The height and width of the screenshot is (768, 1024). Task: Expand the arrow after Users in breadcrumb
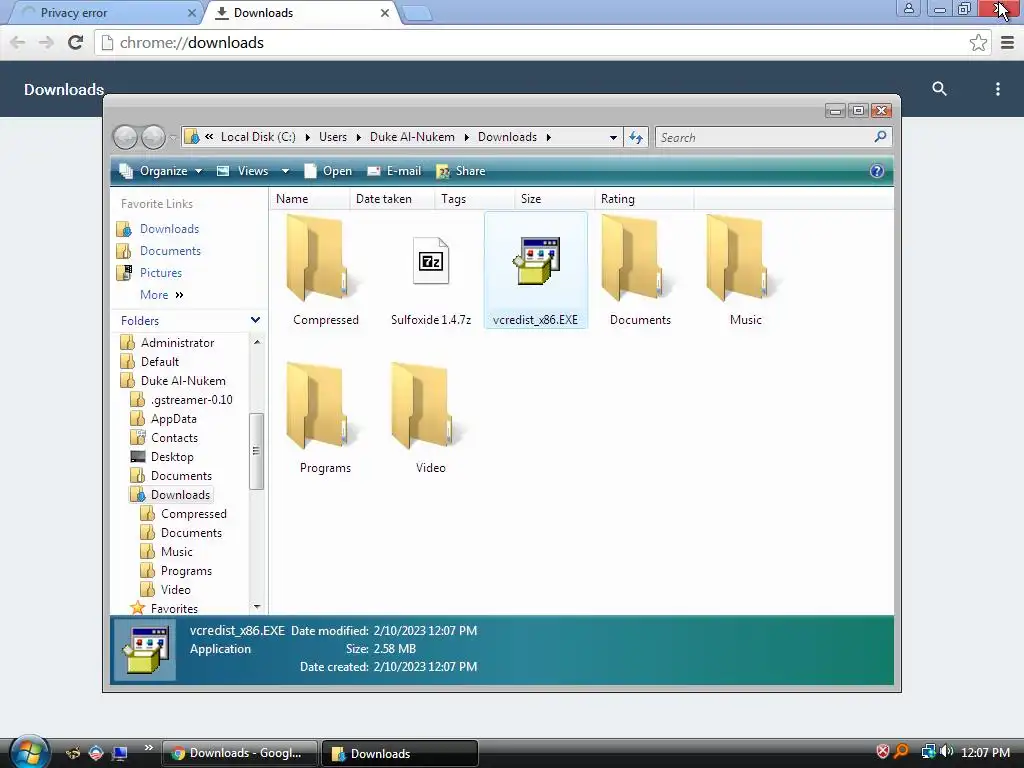point(359,137)
